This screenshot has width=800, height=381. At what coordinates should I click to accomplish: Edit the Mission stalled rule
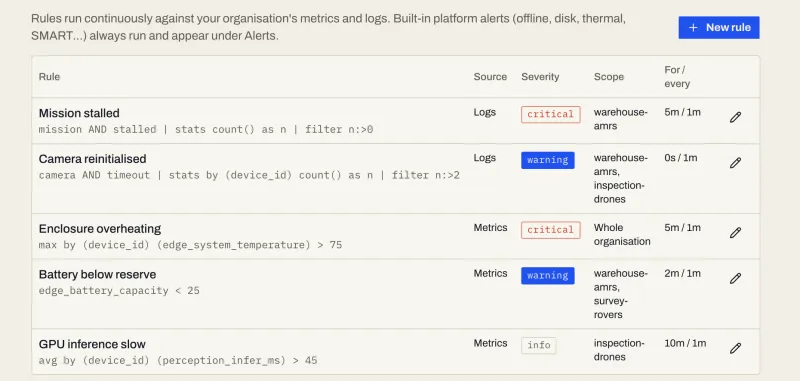735,117
